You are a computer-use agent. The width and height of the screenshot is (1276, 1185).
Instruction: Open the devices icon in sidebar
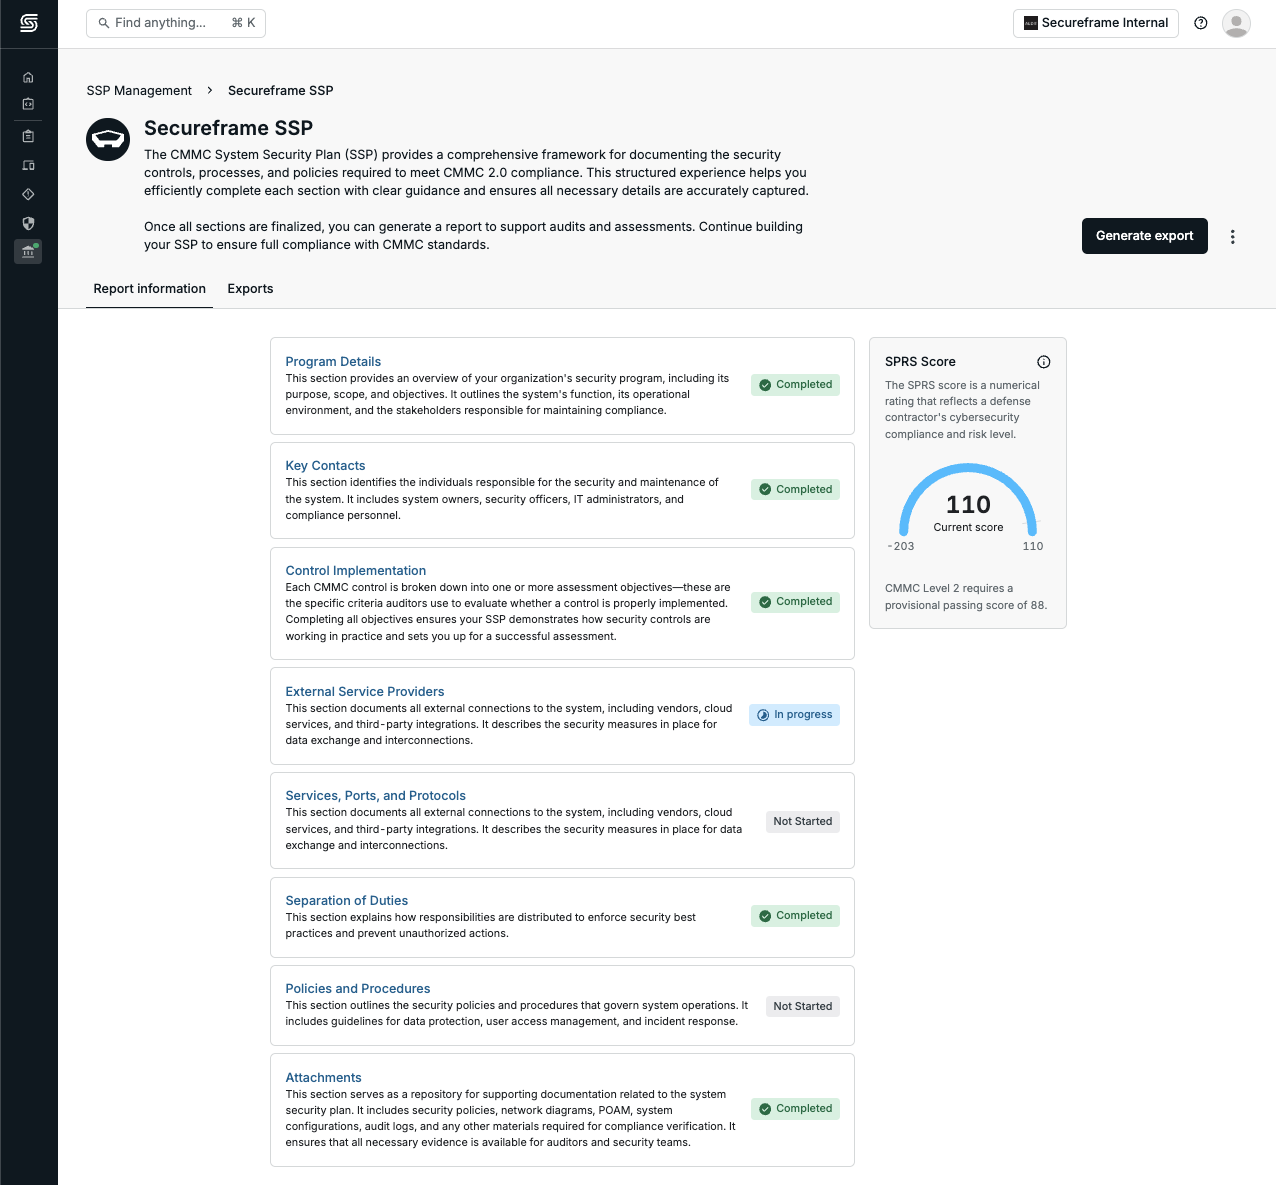click(x=28, y=165)
